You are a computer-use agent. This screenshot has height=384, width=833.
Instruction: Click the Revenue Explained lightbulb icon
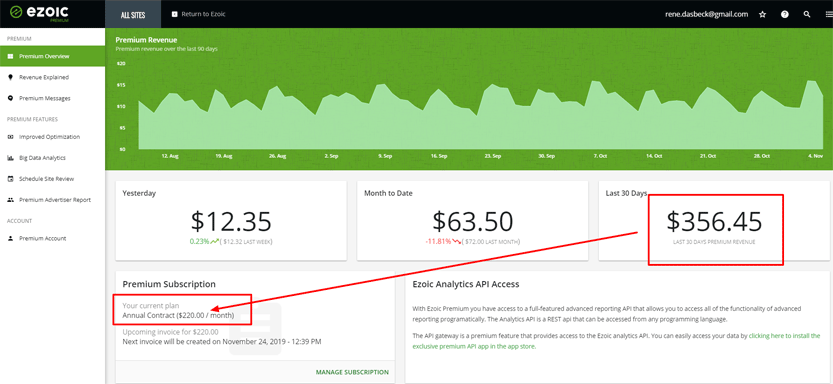[10, 77]
